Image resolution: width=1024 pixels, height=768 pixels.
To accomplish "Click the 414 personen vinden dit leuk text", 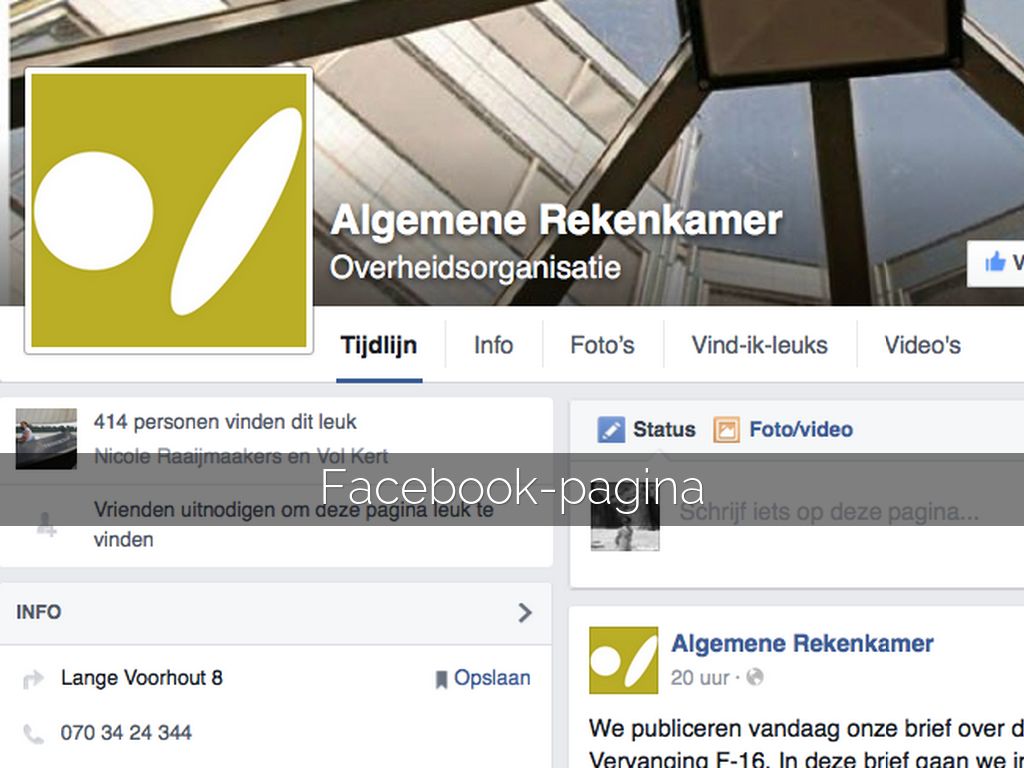I will (x=225, y=422).
